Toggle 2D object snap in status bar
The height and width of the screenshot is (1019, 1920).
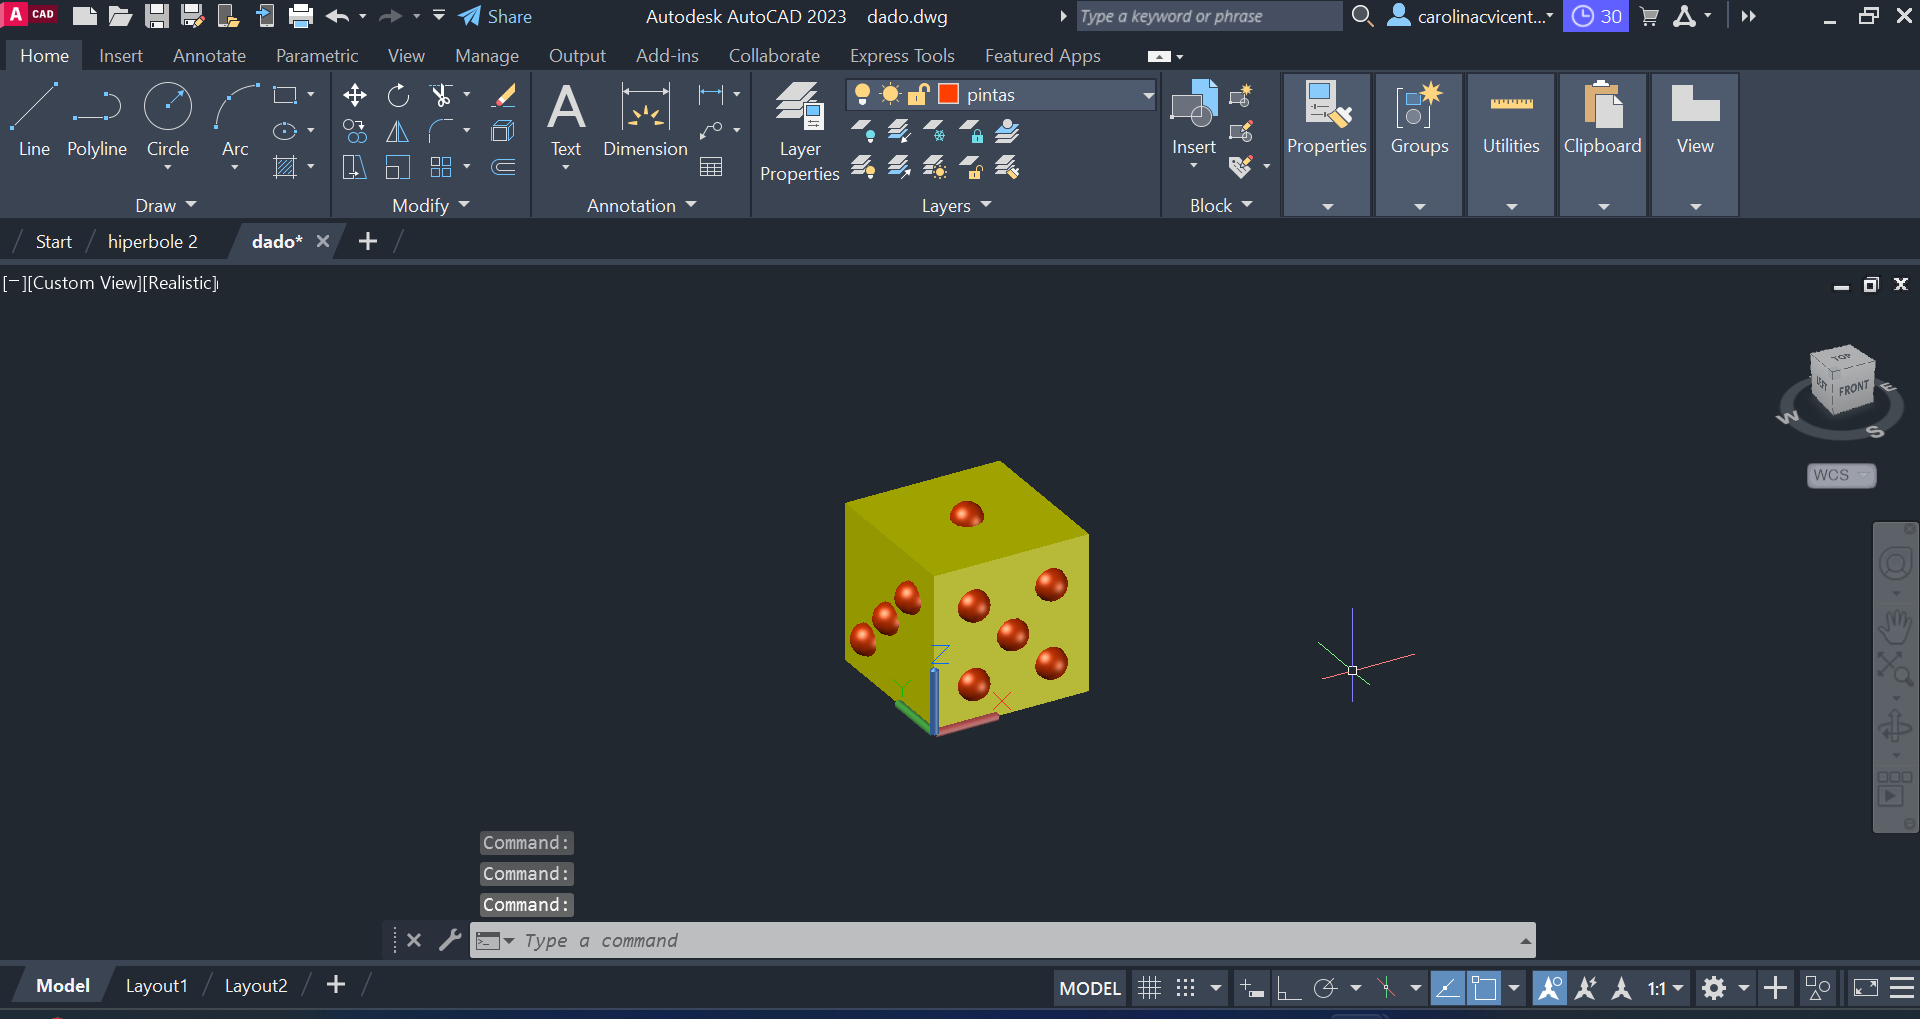[x=1485, y=988]
